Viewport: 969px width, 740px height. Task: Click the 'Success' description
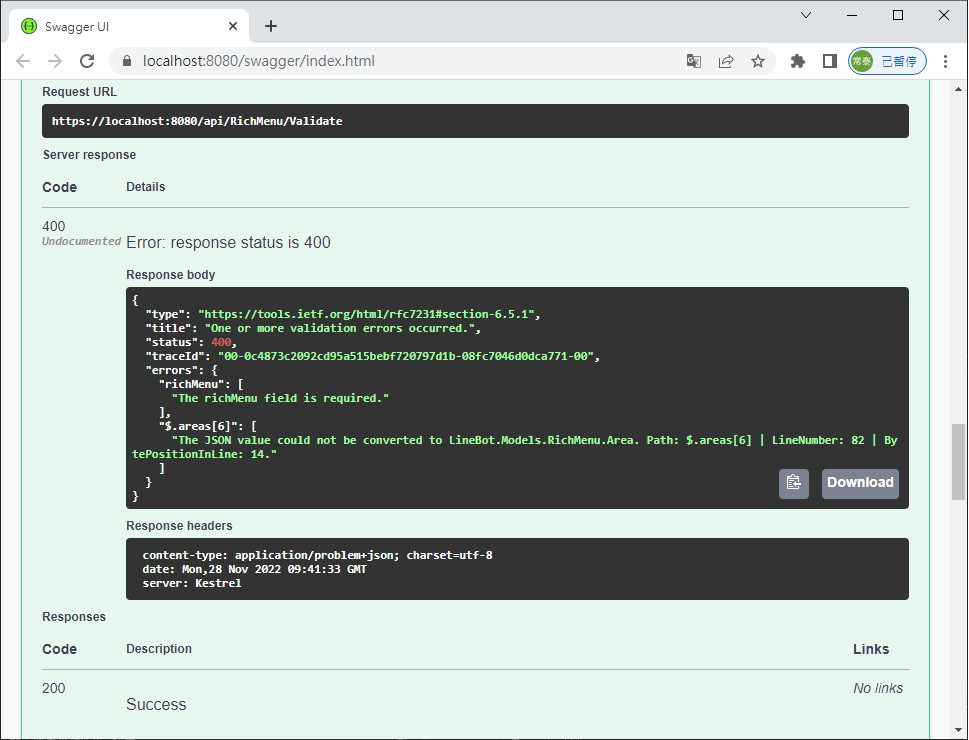click(x=156, y=704)
